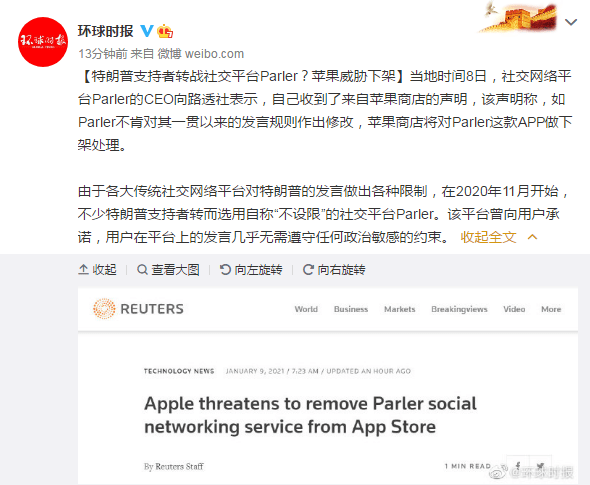The image size is (590, 485).
Task: View large image with 查看大图 magnifier
Action: [x=168, y=270]
